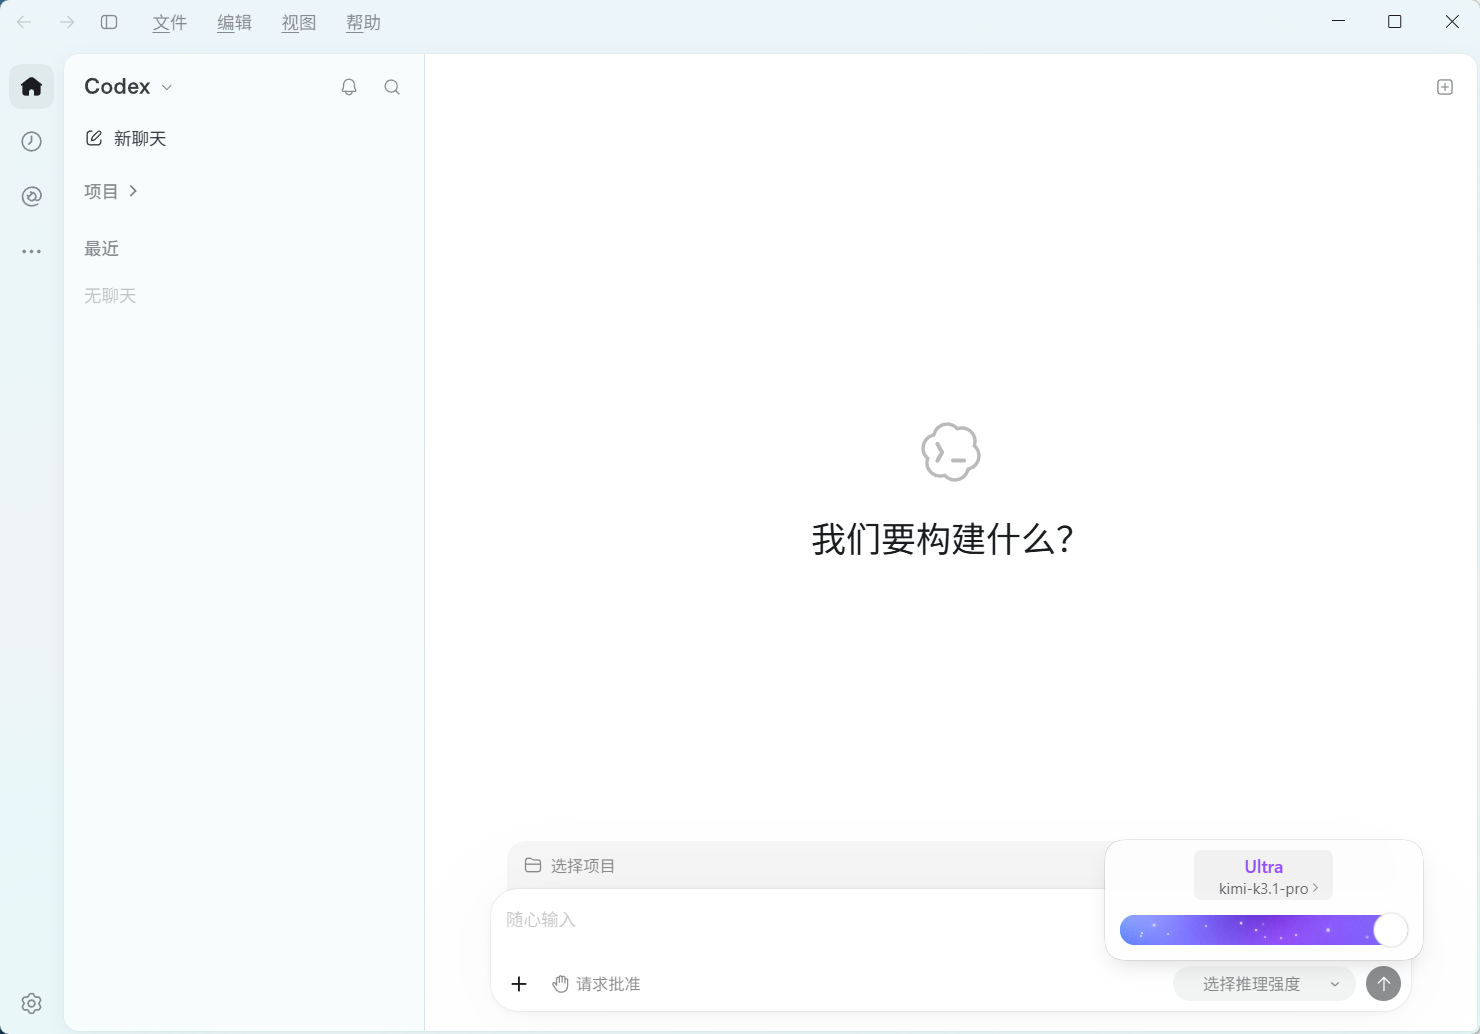
Task: Expand the 项目 section
Action: coord(111,191)
